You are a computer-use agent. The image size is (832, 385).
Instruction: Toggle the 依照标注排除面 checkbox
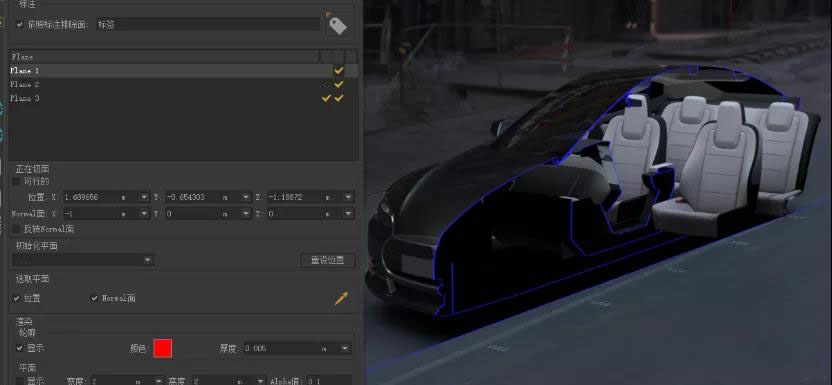[x=20, y=24]
